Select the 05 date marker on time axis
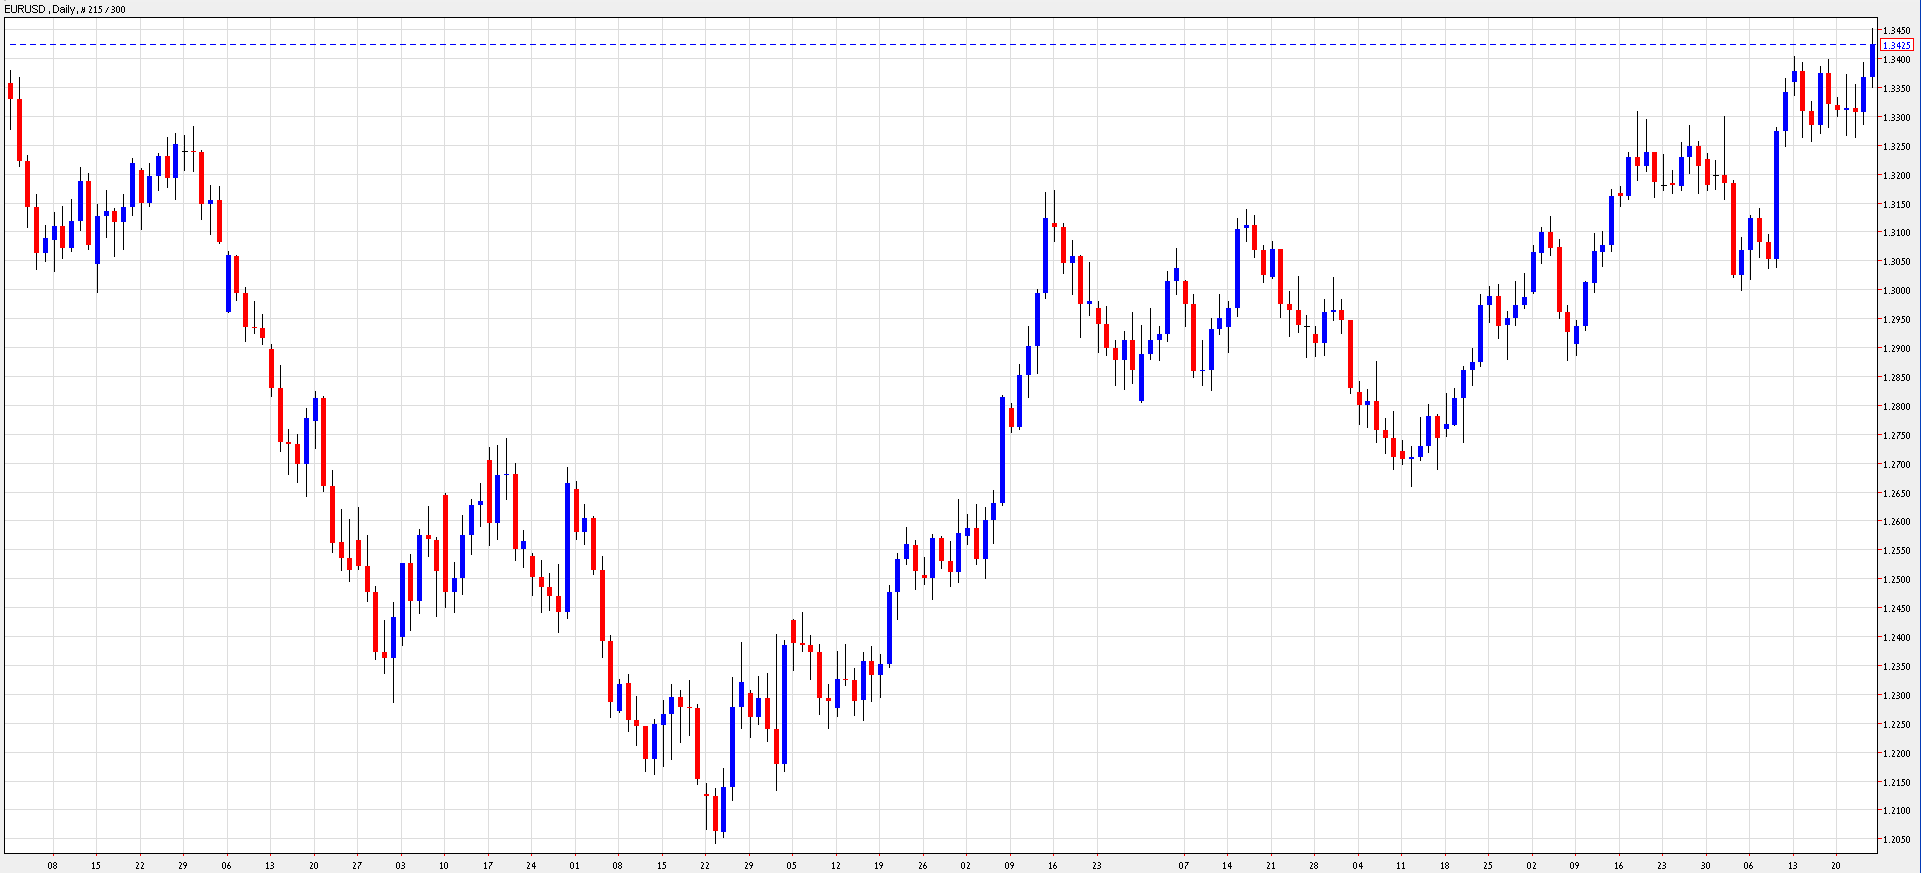Viewport: 1921px width, 873px height. point(792,865)
